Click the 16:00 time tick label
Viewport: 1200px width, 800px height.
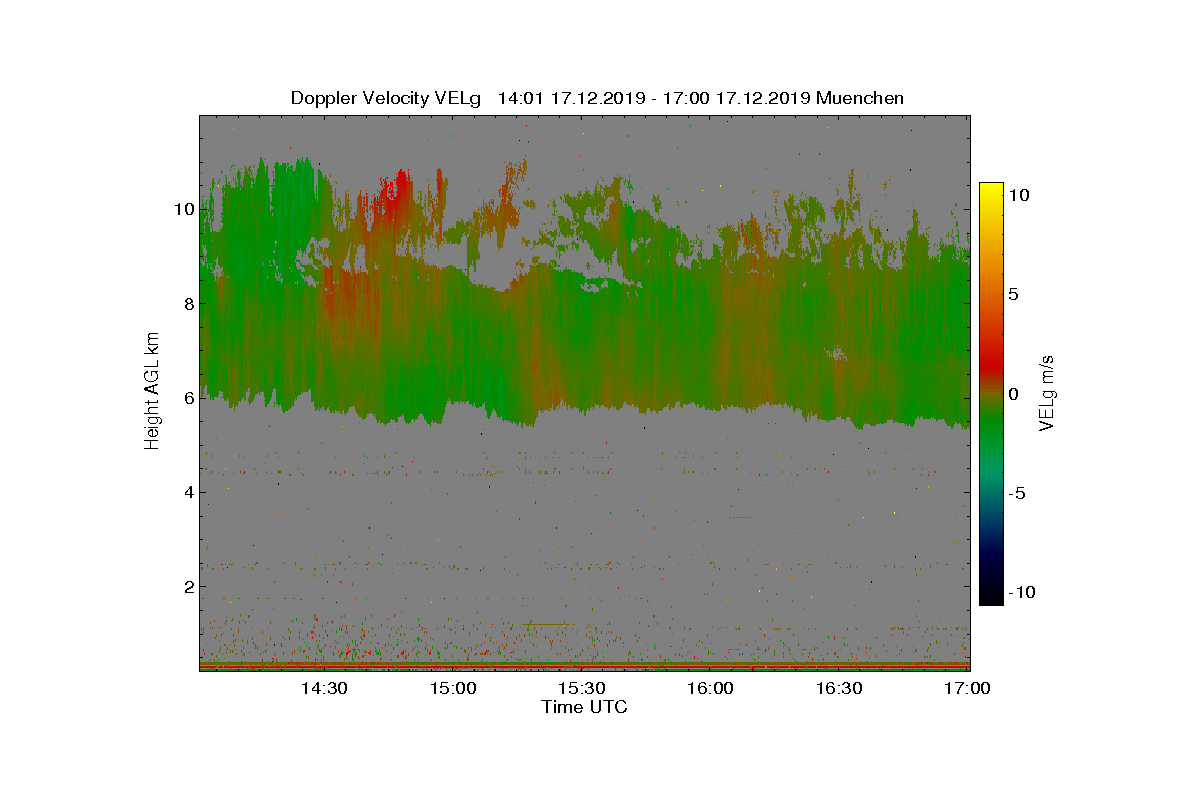click(x=710, y=688)
